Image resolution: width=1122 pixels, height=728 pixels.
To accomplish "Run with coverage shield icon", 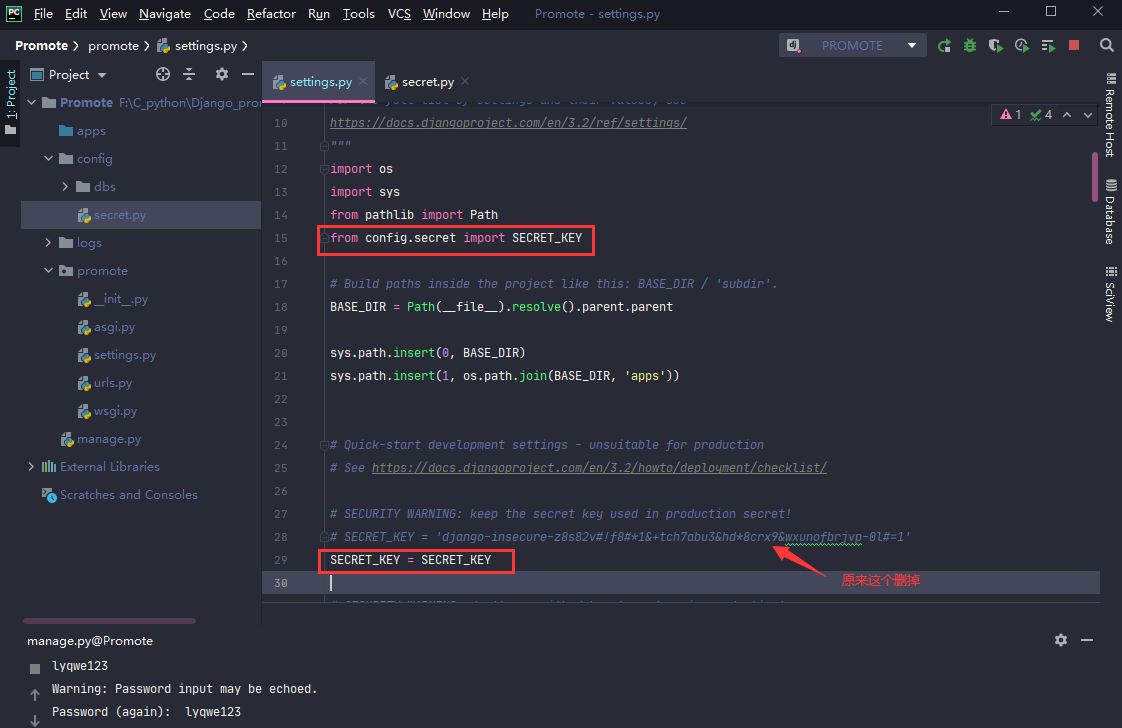I will click(x=995, y=46).
